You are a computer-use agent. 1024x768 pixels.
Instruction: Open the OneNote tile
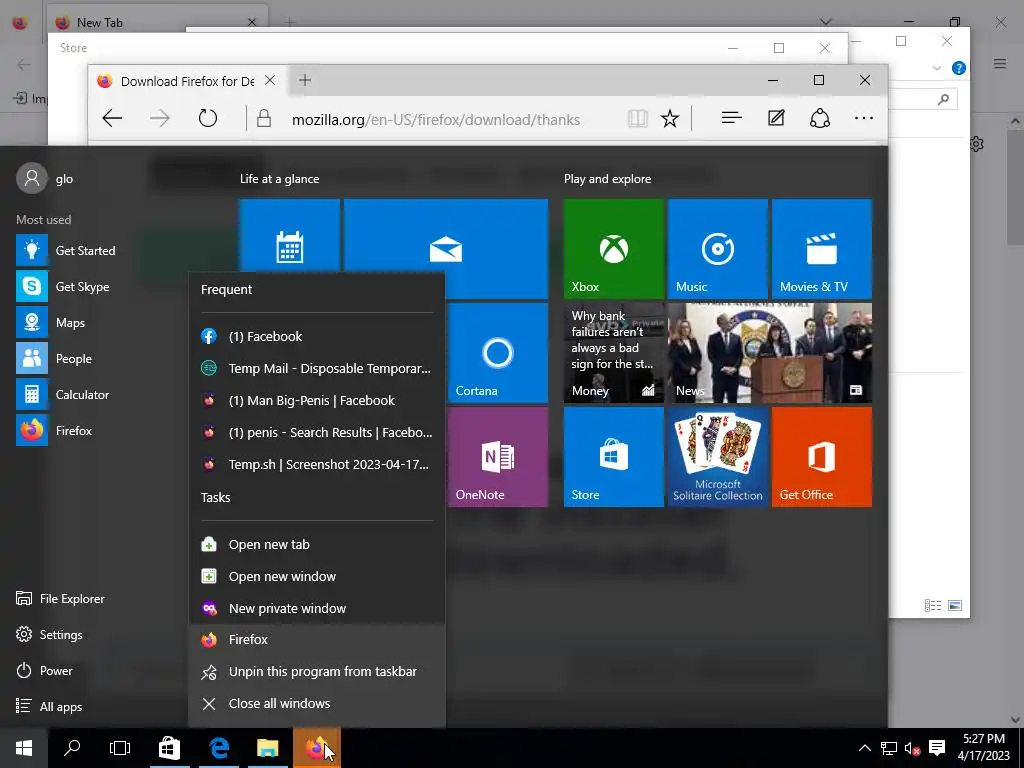(x=498, y=456)
